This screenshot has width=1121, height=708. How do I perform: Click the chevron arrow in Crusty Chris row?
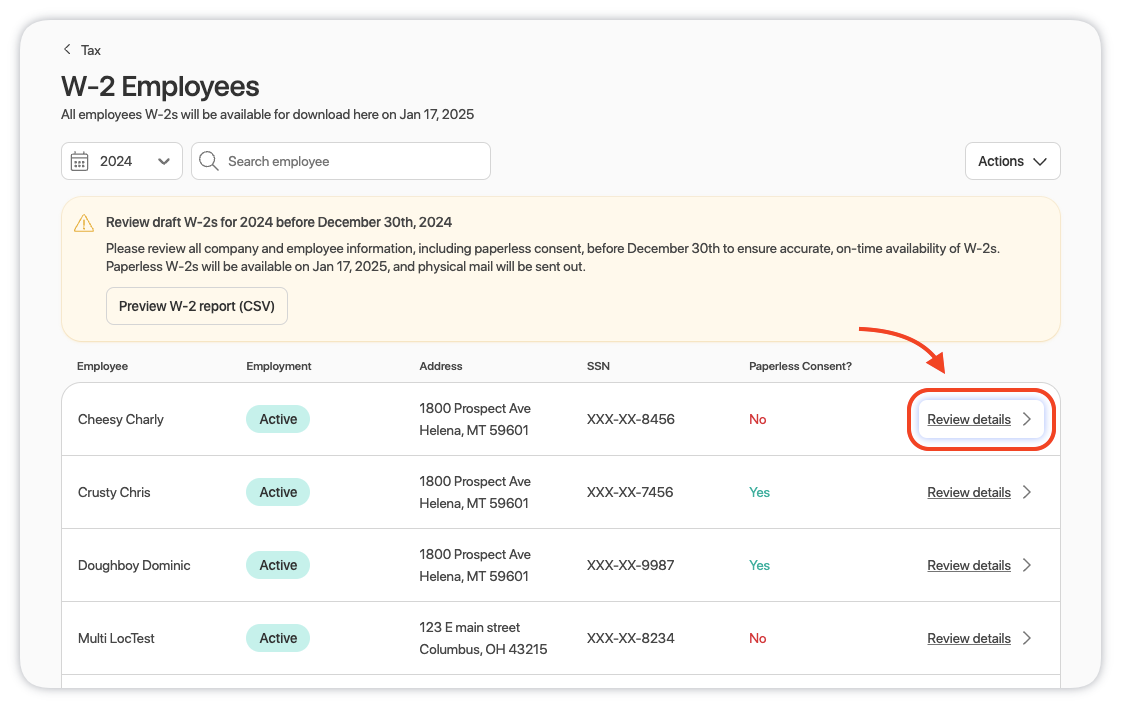pos(1027,493)
